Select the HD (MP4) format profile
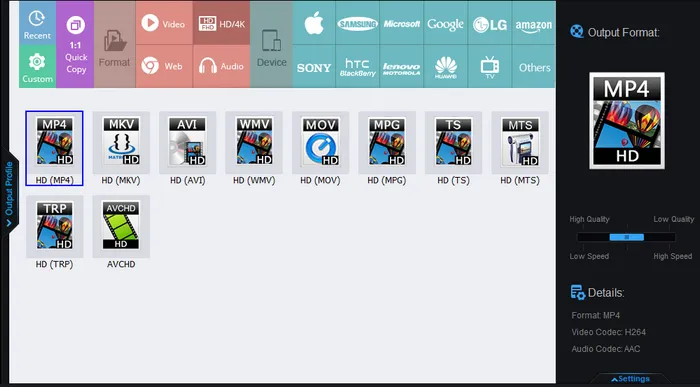The height and width of the screenshot is (387, 700). tap(54, 148)
